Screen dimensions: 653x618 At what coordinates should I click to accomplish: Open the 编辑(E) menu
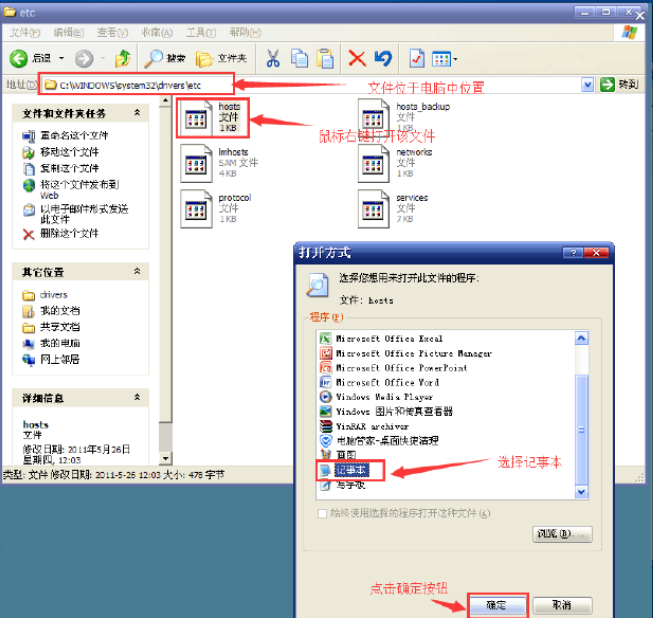[69, 32]
